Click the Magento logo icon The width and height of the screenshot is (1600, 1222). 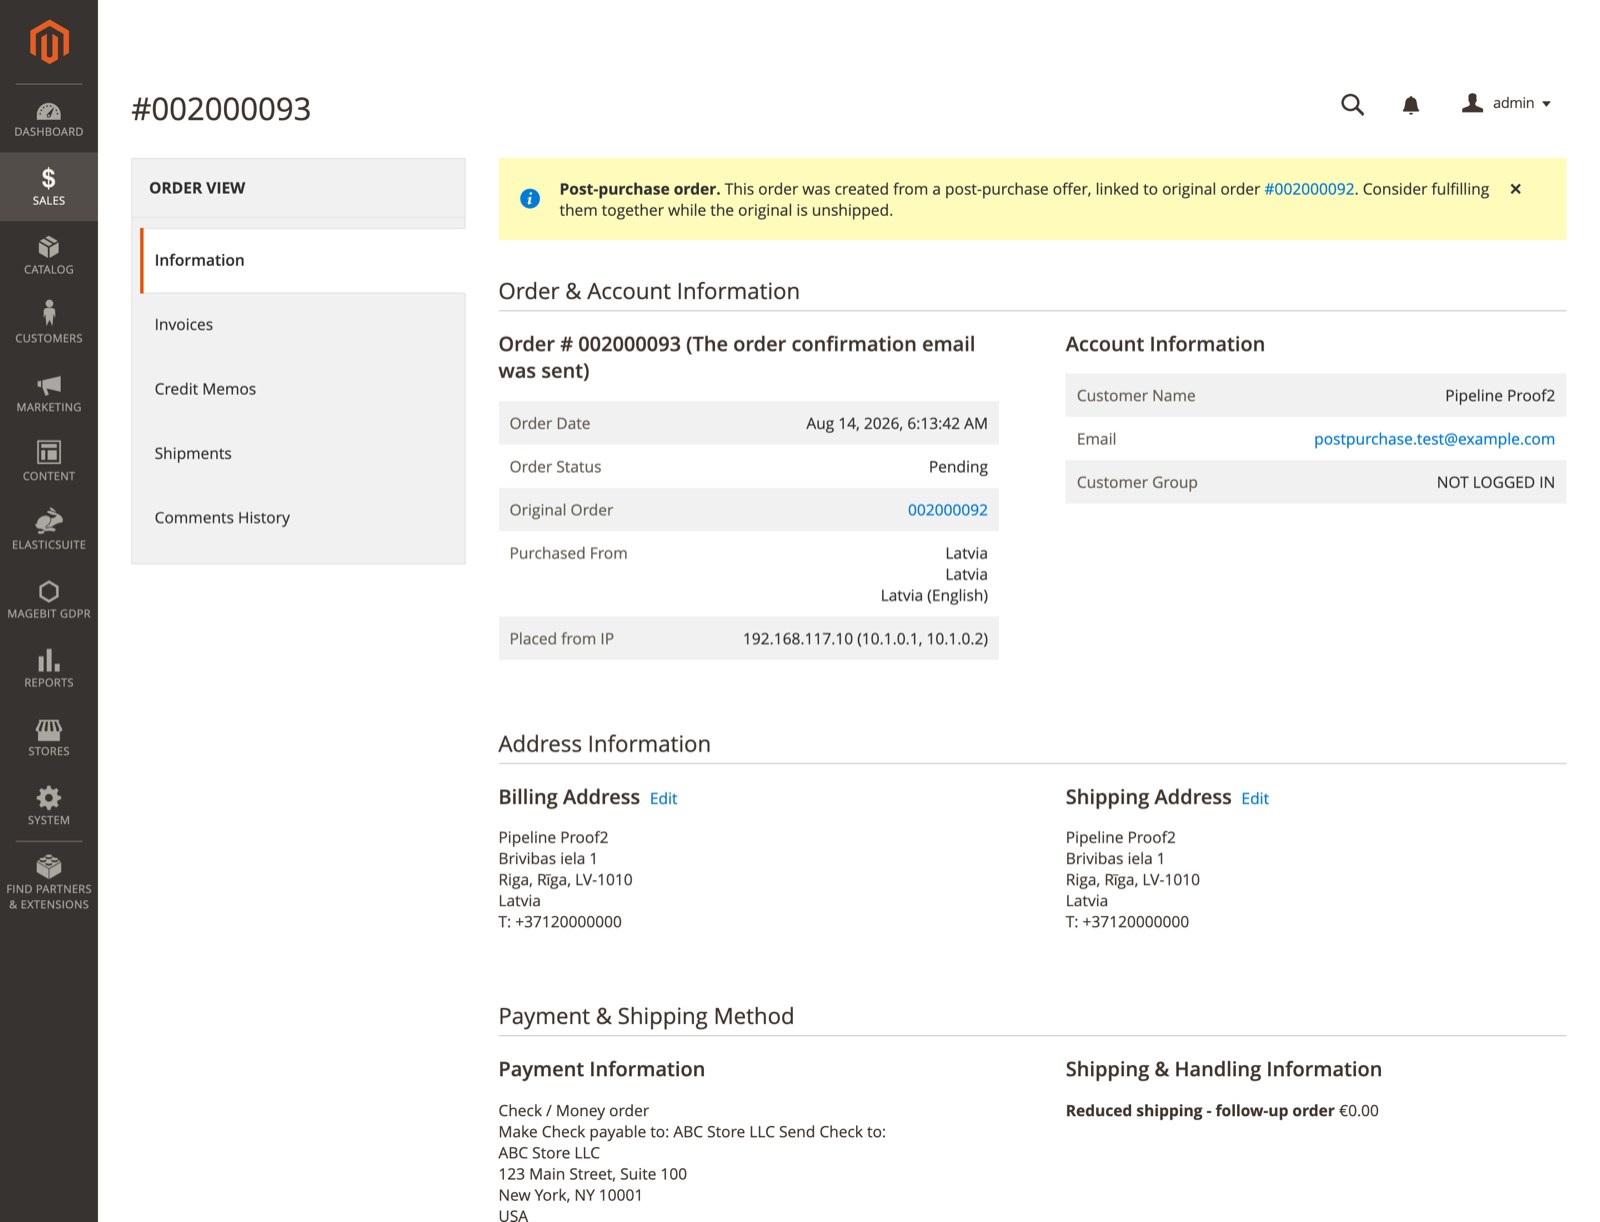49,42
